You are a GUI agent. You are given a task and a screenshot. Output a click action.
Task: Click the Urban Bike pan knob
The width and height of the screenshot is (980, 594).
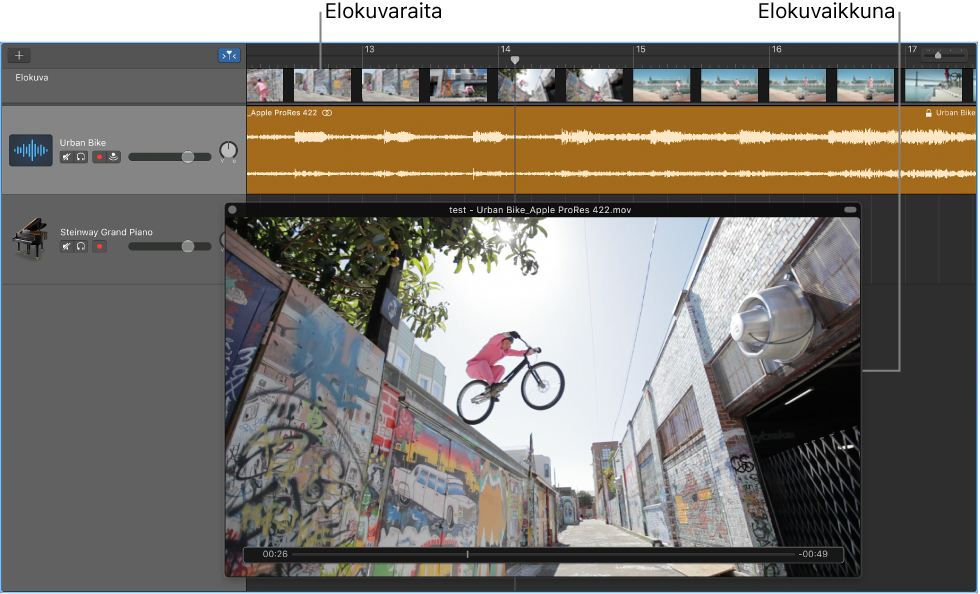[x=229, y=151]
